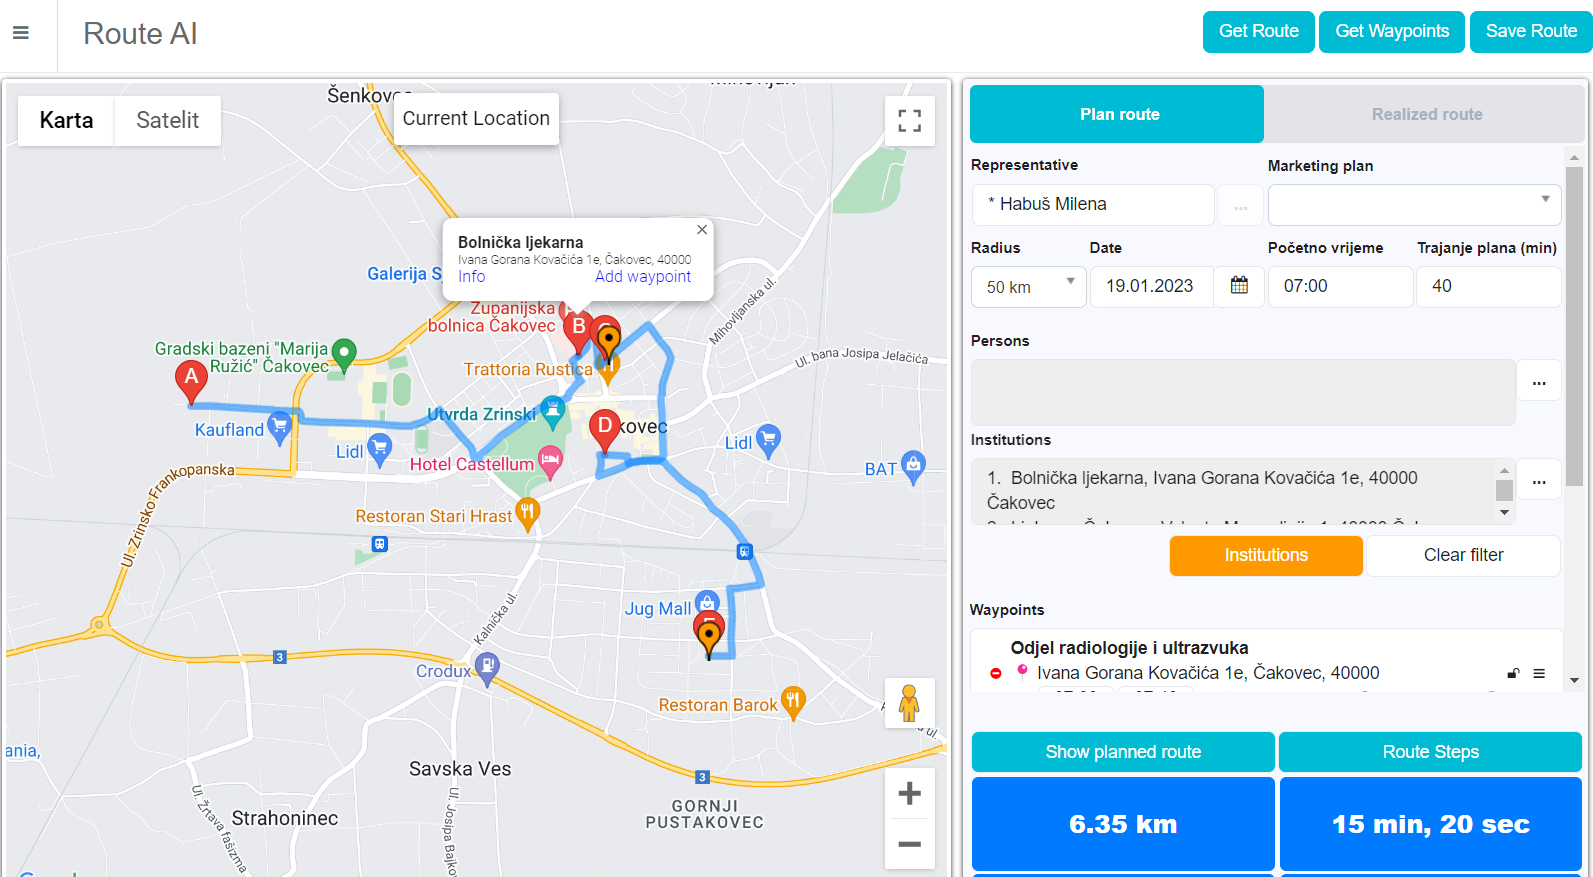Viewport: 1593px width, 877px height.
Task: Click the Street View pegman icon
Action: point(909,703)
